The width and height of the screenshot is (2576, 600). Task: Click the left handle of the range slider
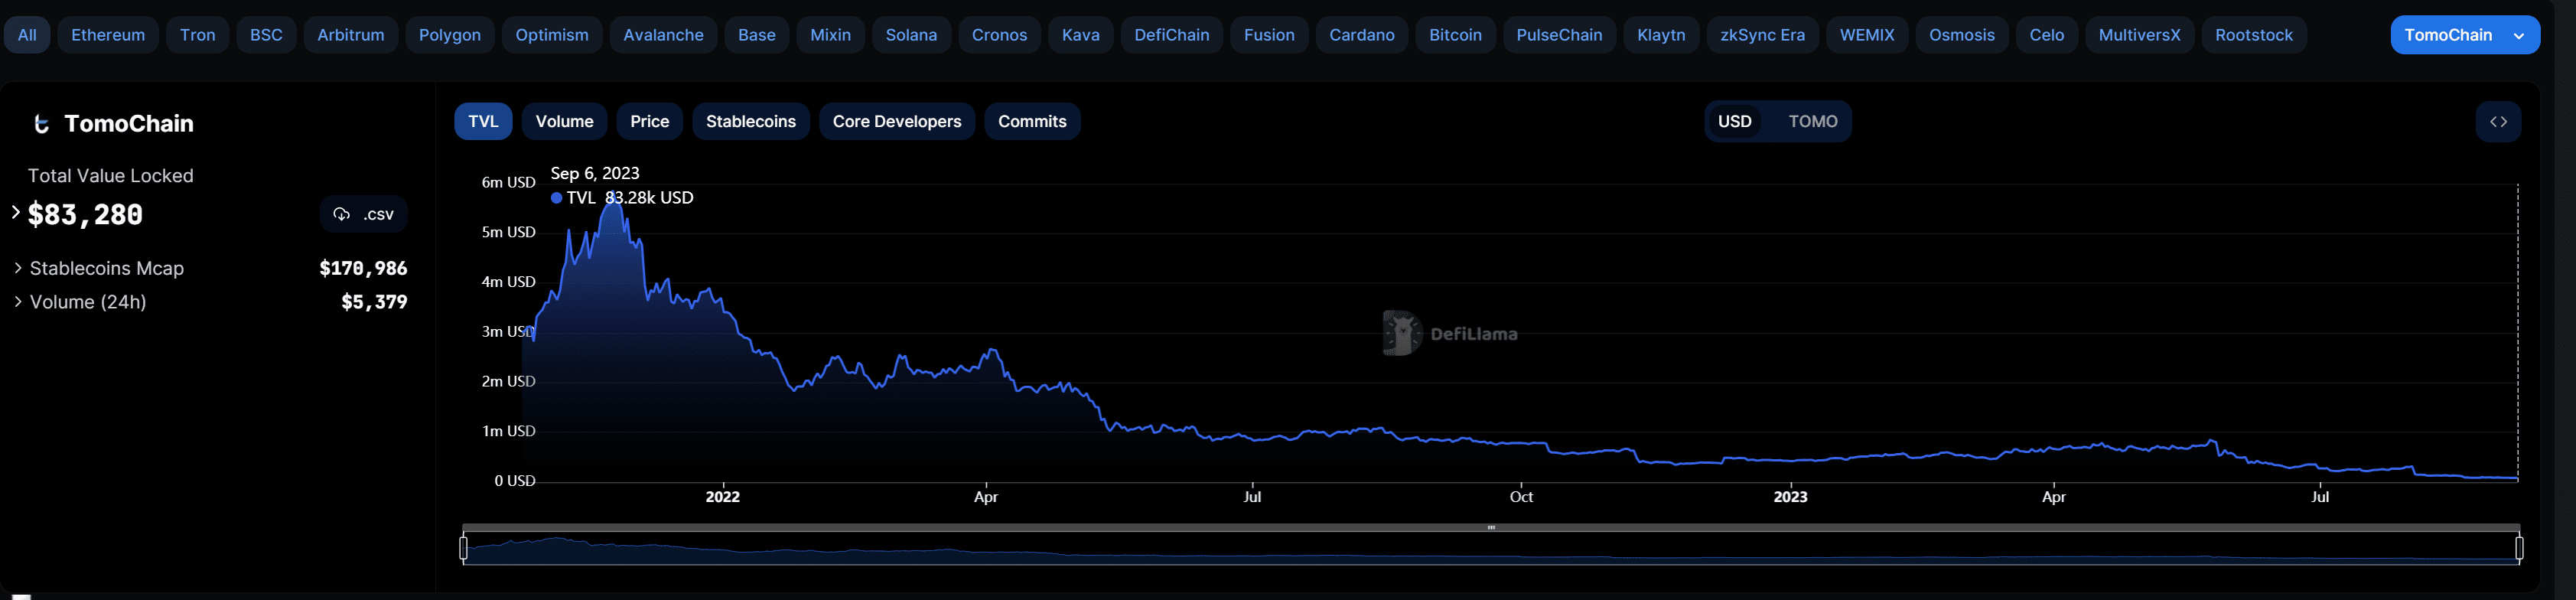(463, 548)
